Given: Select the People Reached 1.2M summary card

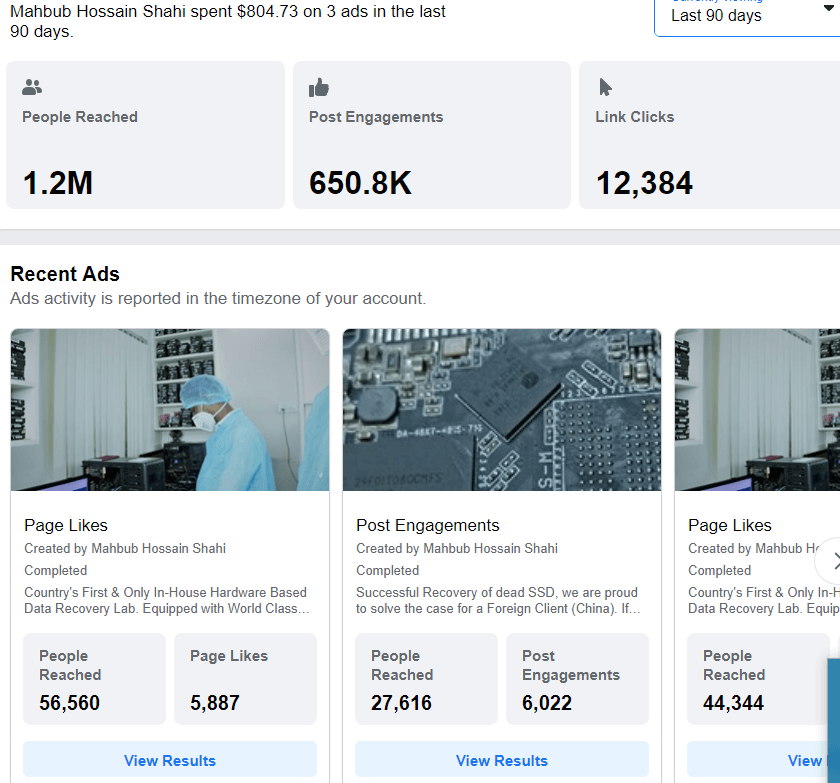Looking at the screenshot, I should [x=145, y=135].
